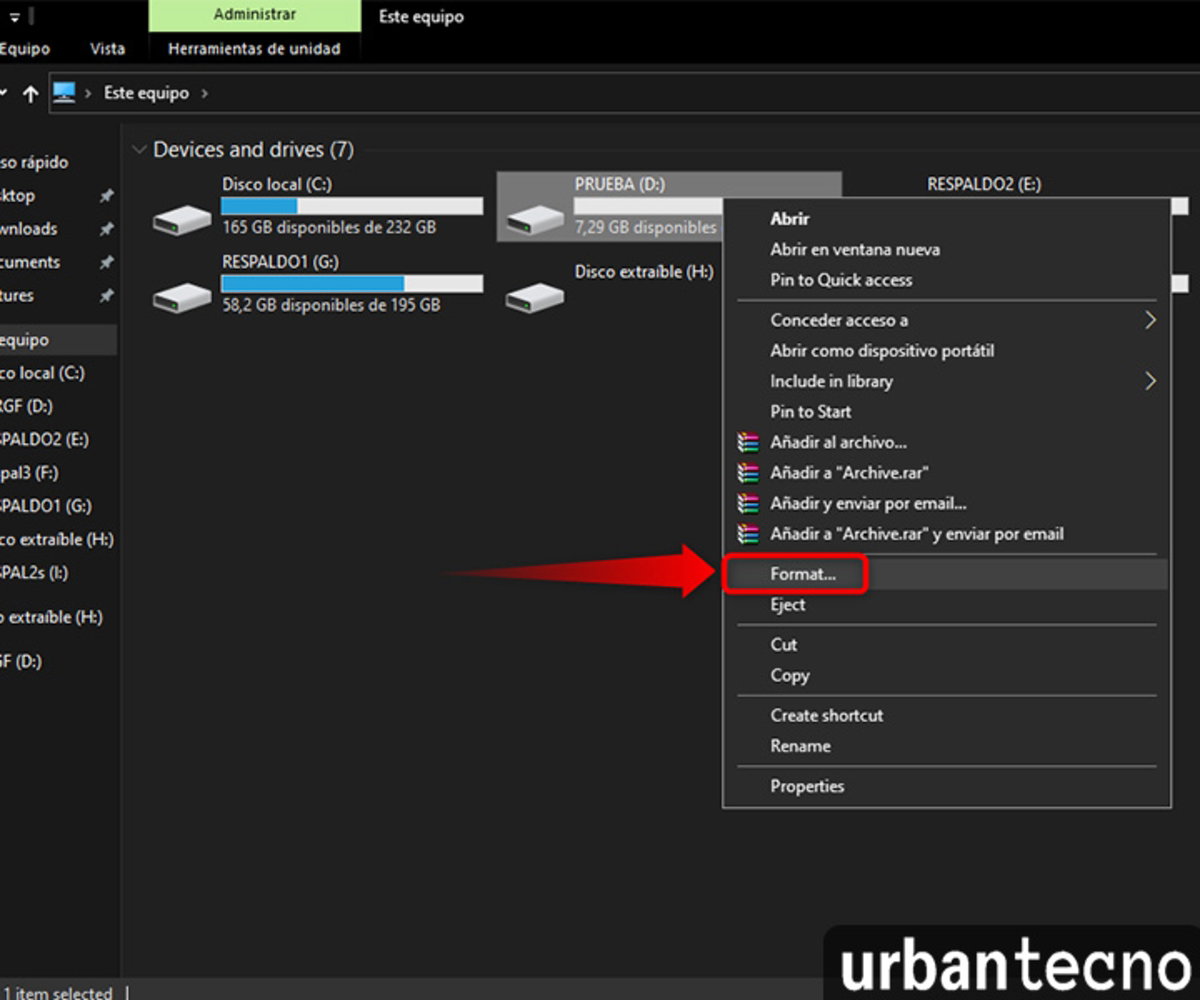Viewport: 1200px width, 1000px height.
Task: Collapse the Devices and drives group
Action: (x=139, y=150)
